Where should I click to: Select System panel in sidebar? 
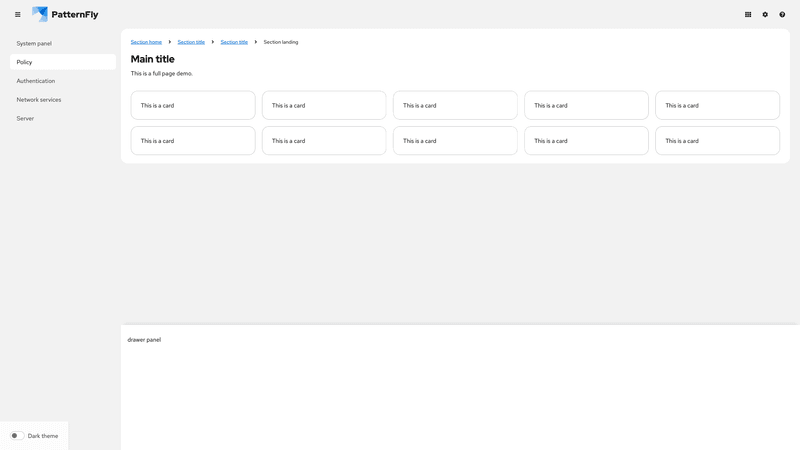click(34, 44)
